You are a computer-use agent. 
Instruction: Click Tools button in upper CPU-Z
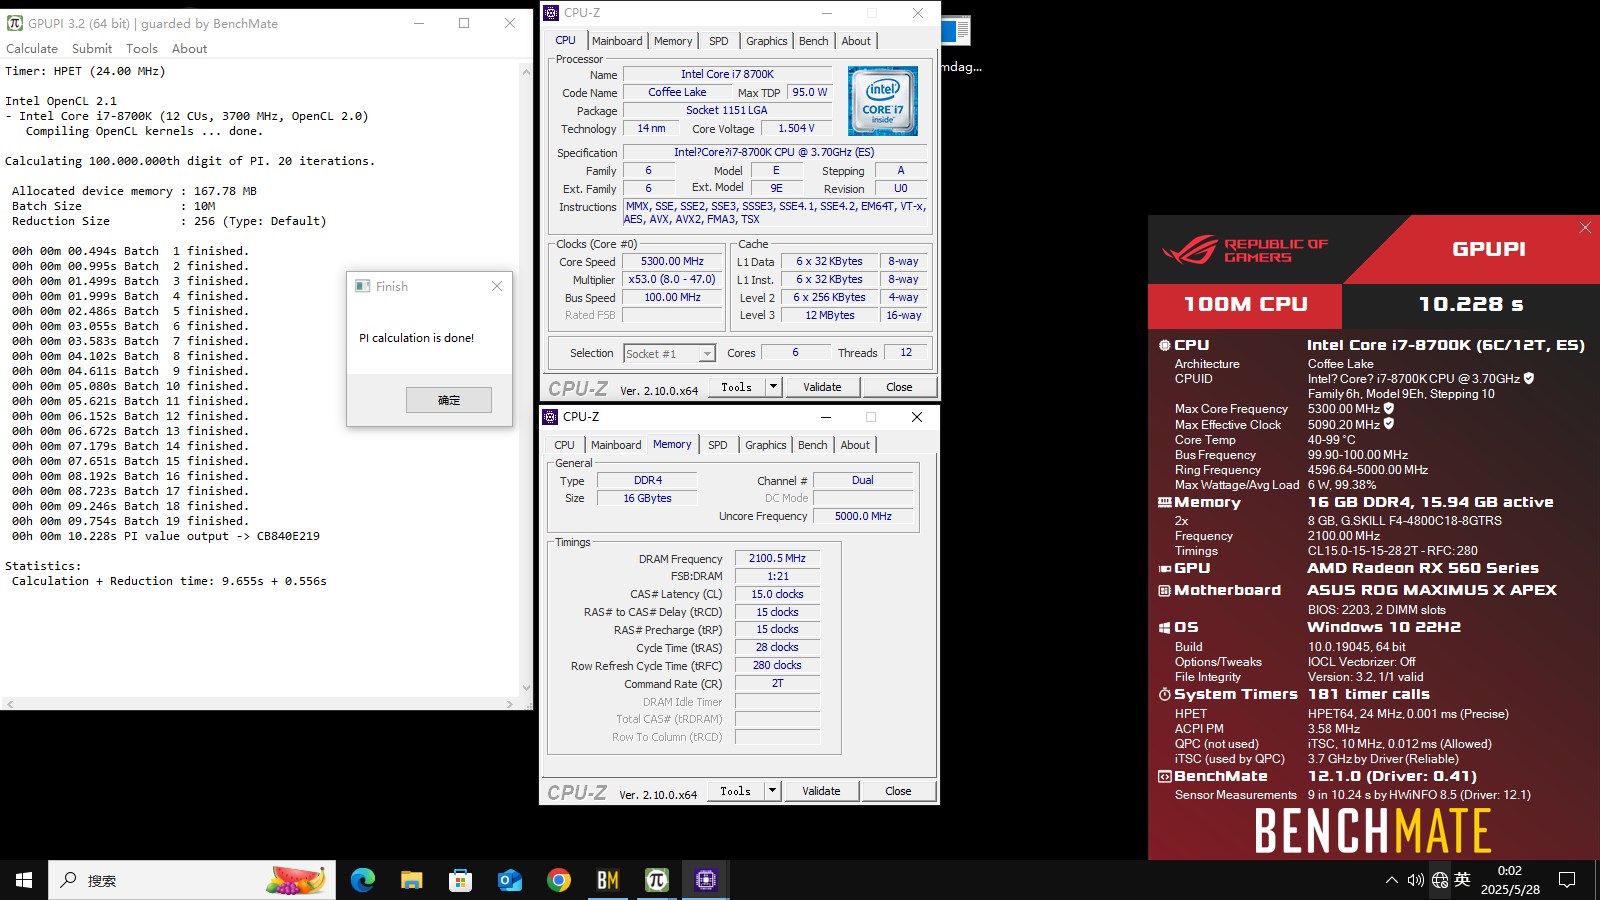737,387
